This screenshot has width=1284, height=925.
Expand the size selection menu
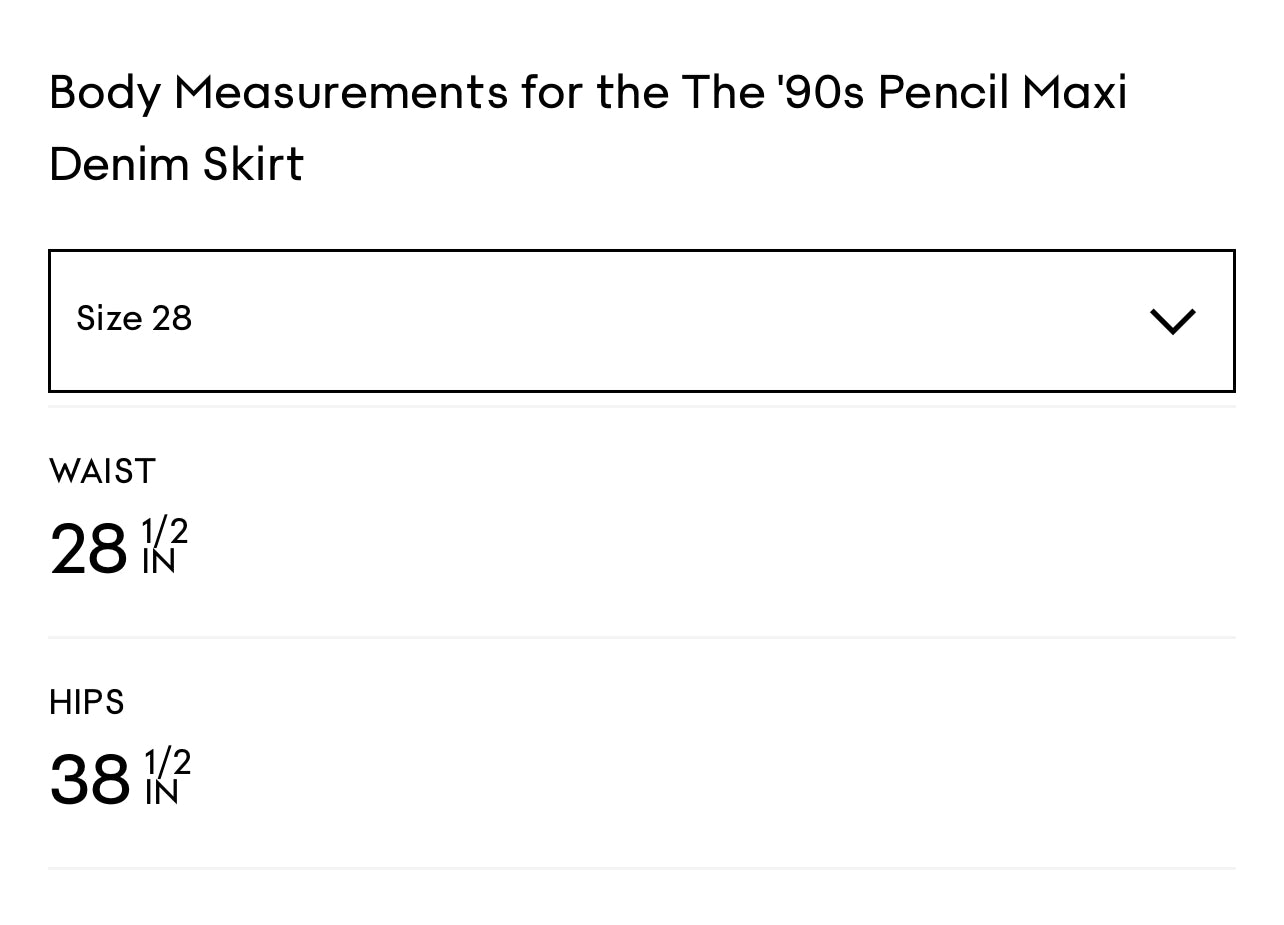(x=640, y=320)
